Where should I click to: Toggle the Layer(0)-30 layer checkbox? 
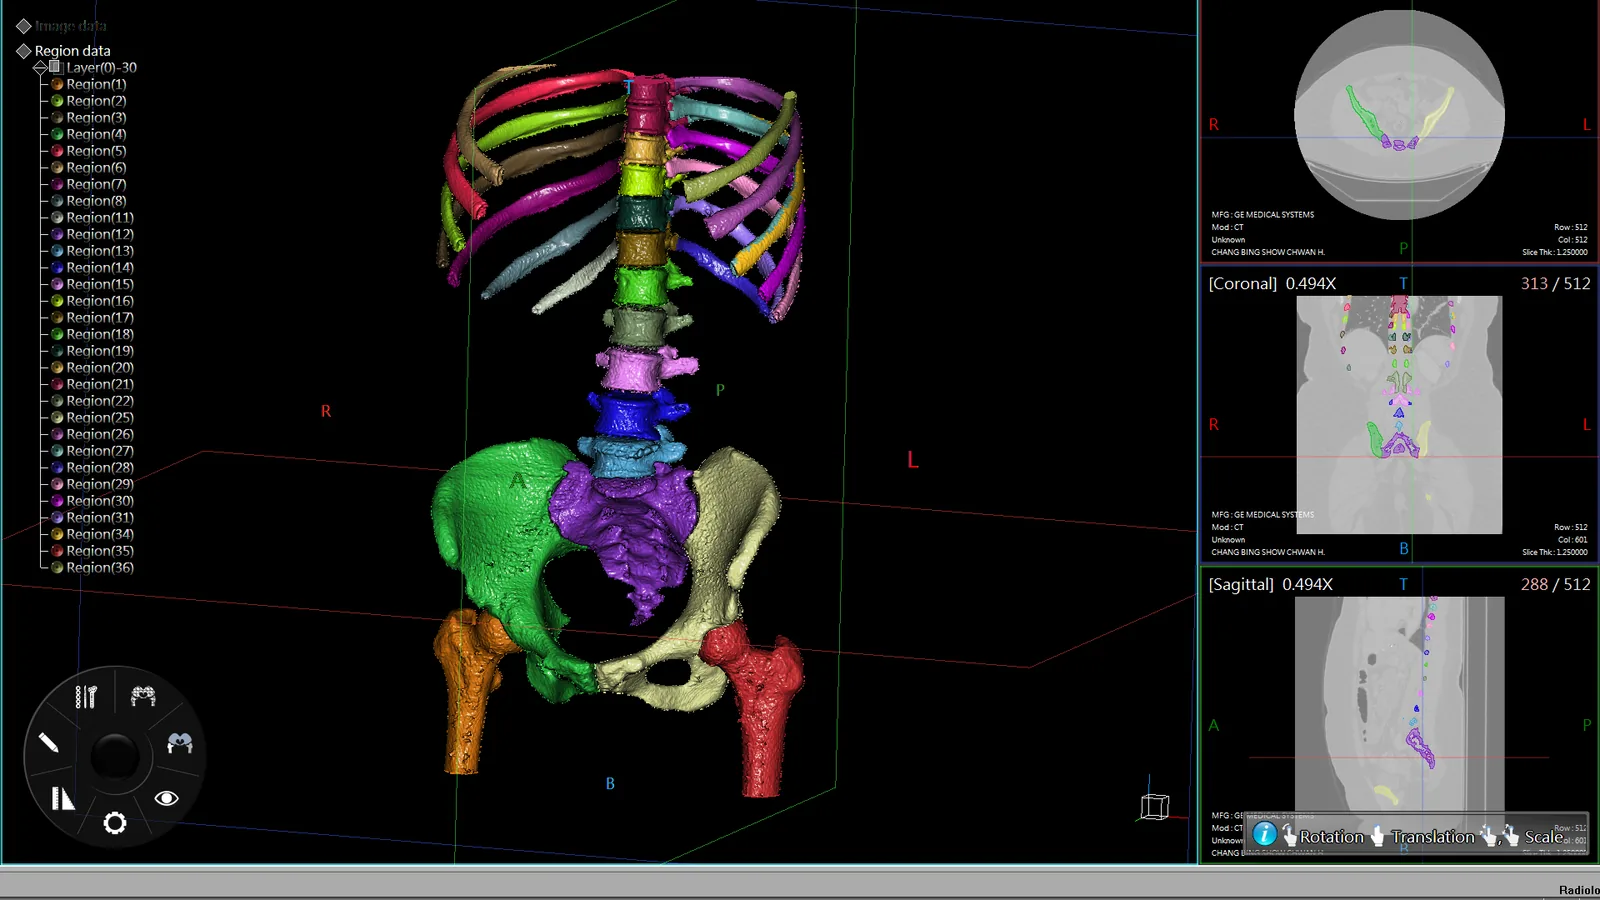point(55,67)
